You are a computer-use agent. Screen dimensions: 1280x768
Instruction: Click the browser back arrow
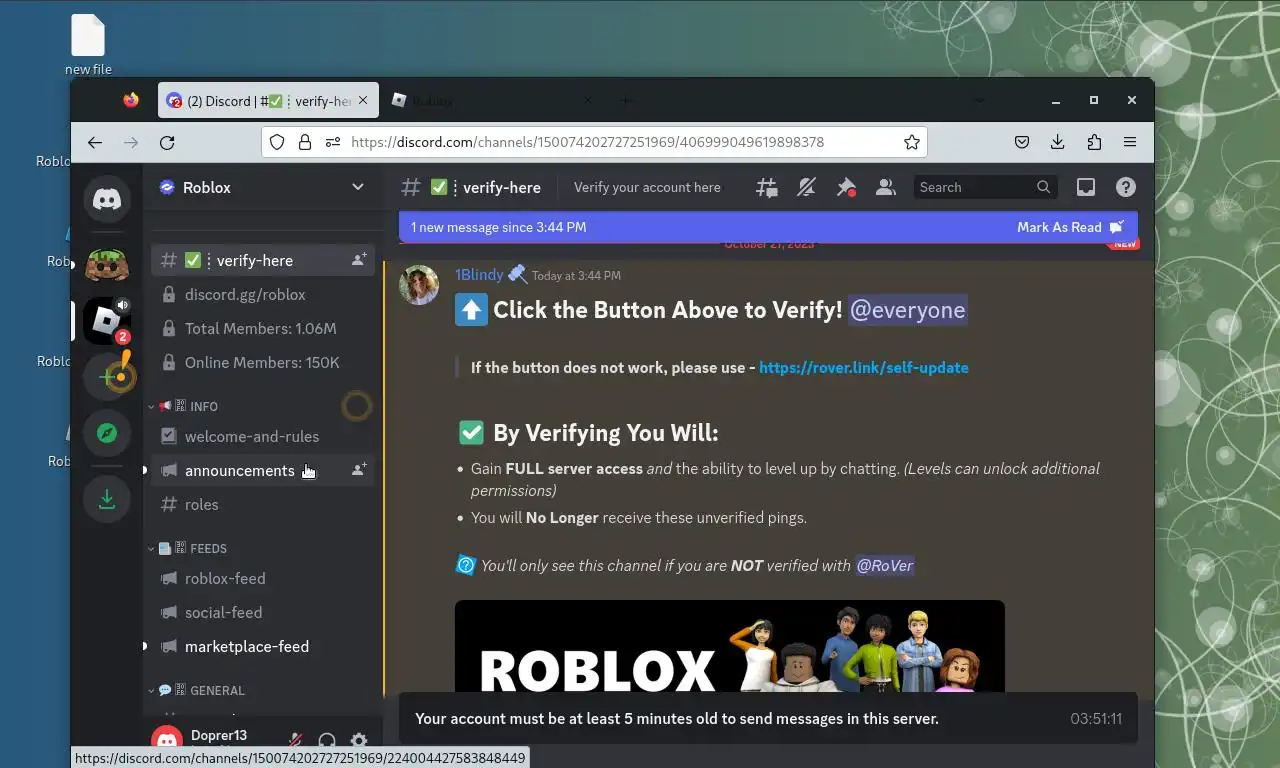coord(95,142)
